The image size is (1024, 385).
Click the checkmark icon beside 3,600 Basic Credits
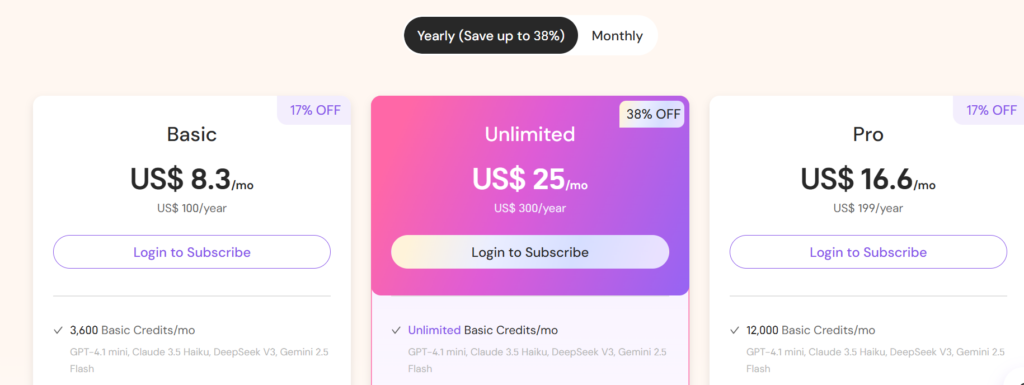58,330
